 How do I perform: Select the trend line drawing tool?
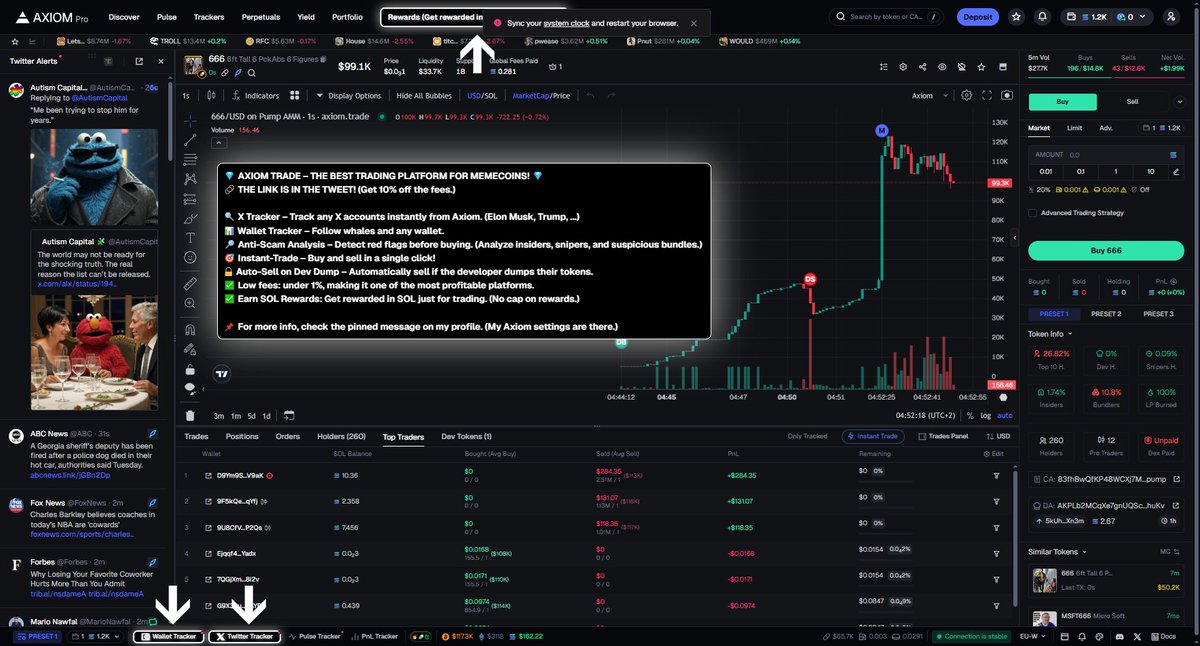pos(190,140)
